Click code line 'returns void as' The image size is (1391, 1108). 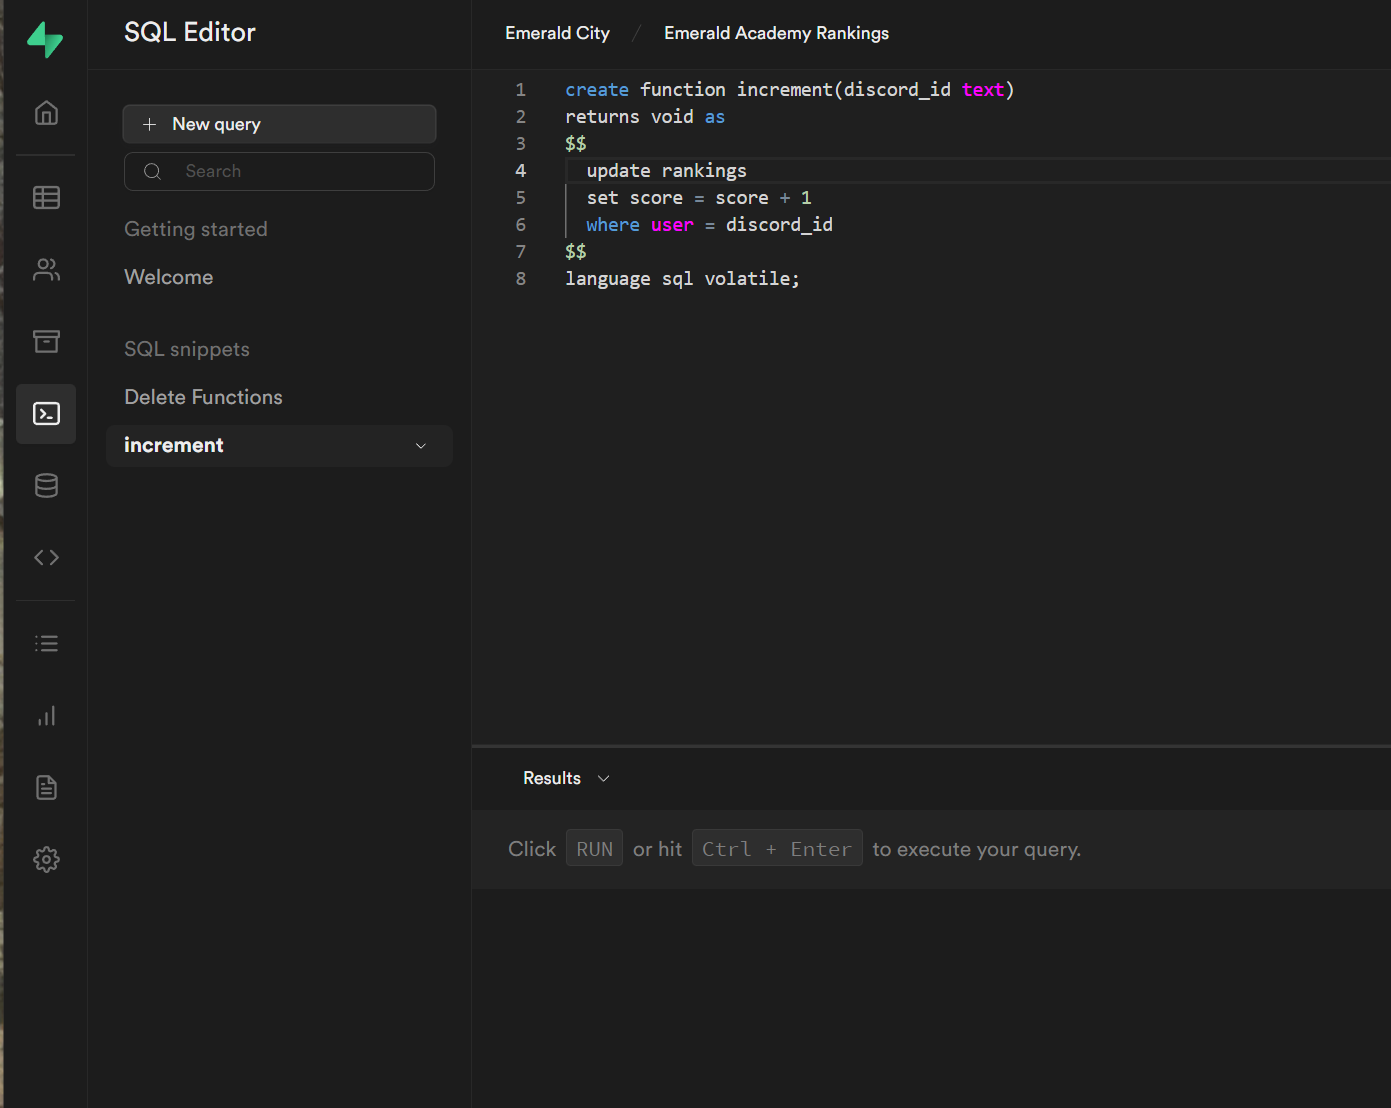(x=645, y=117)
